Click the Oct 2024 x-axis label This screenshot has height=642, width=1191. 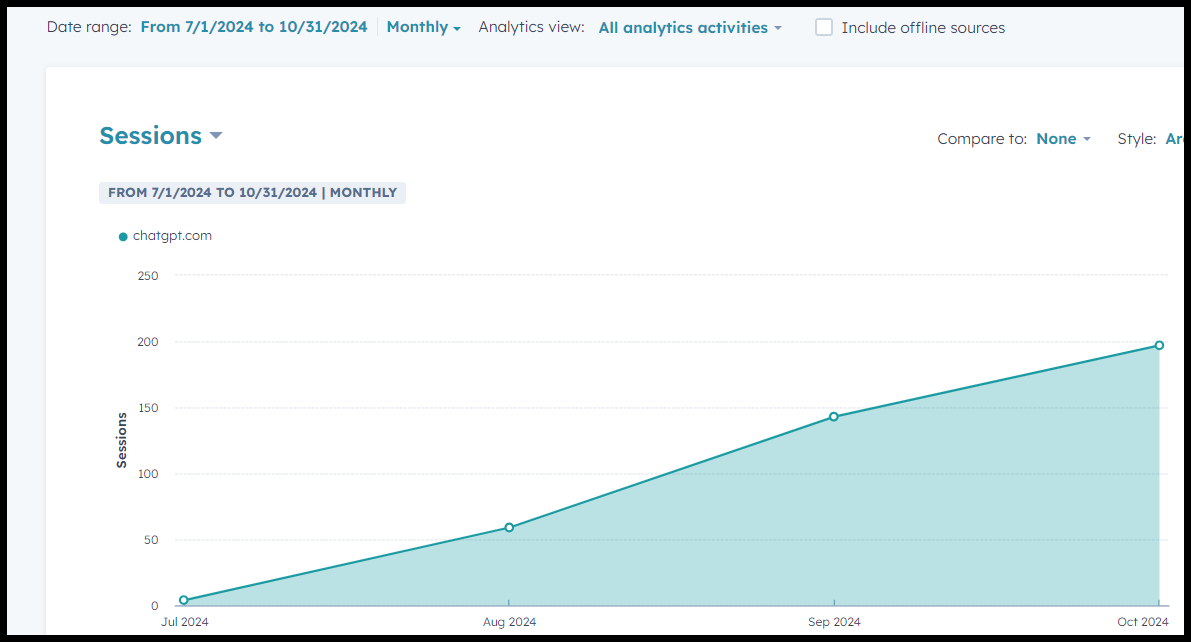[1142, 622]
